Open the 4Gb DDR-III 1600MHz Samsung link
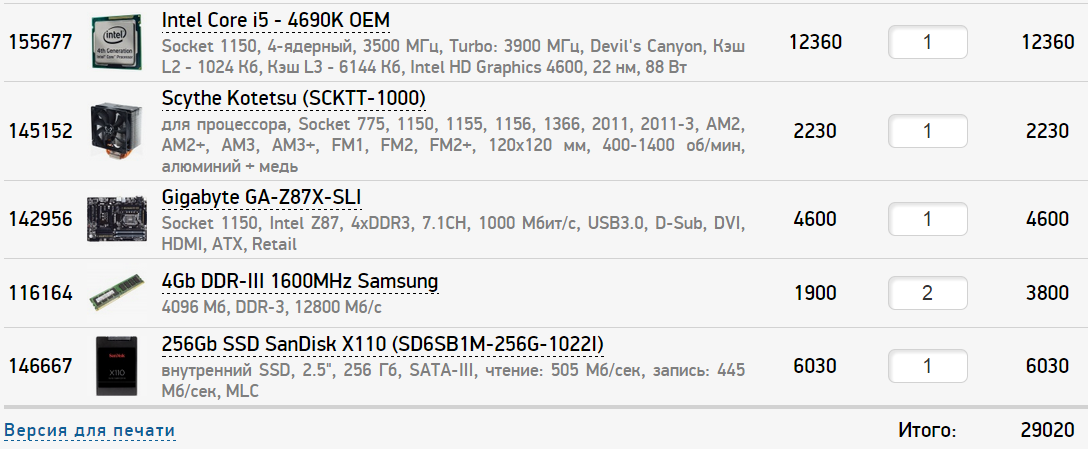1088x449 pixels. point(300,281)
